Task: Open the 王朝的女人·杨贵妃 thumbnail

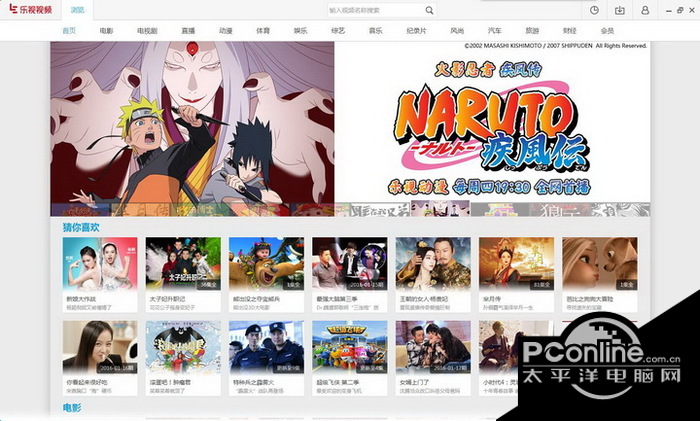Action: point(433,264)
